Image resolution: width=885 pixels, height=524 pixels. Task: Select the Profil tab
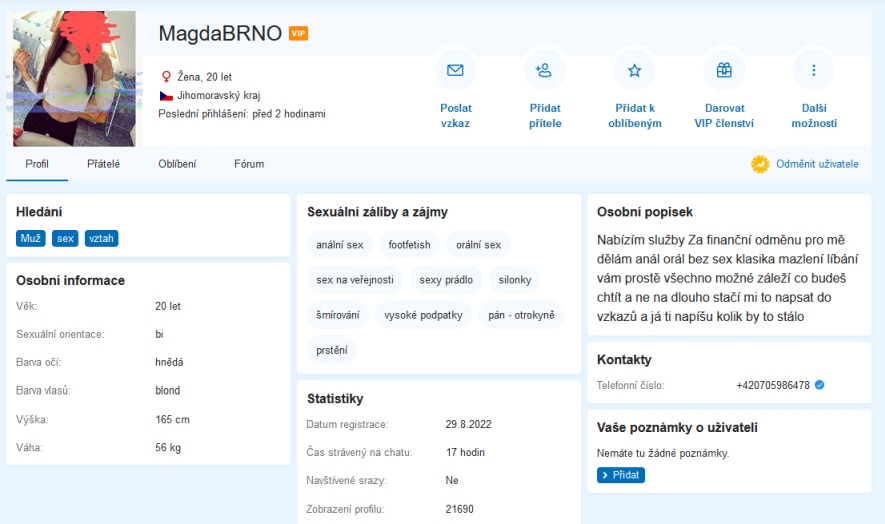coord(37,164)
